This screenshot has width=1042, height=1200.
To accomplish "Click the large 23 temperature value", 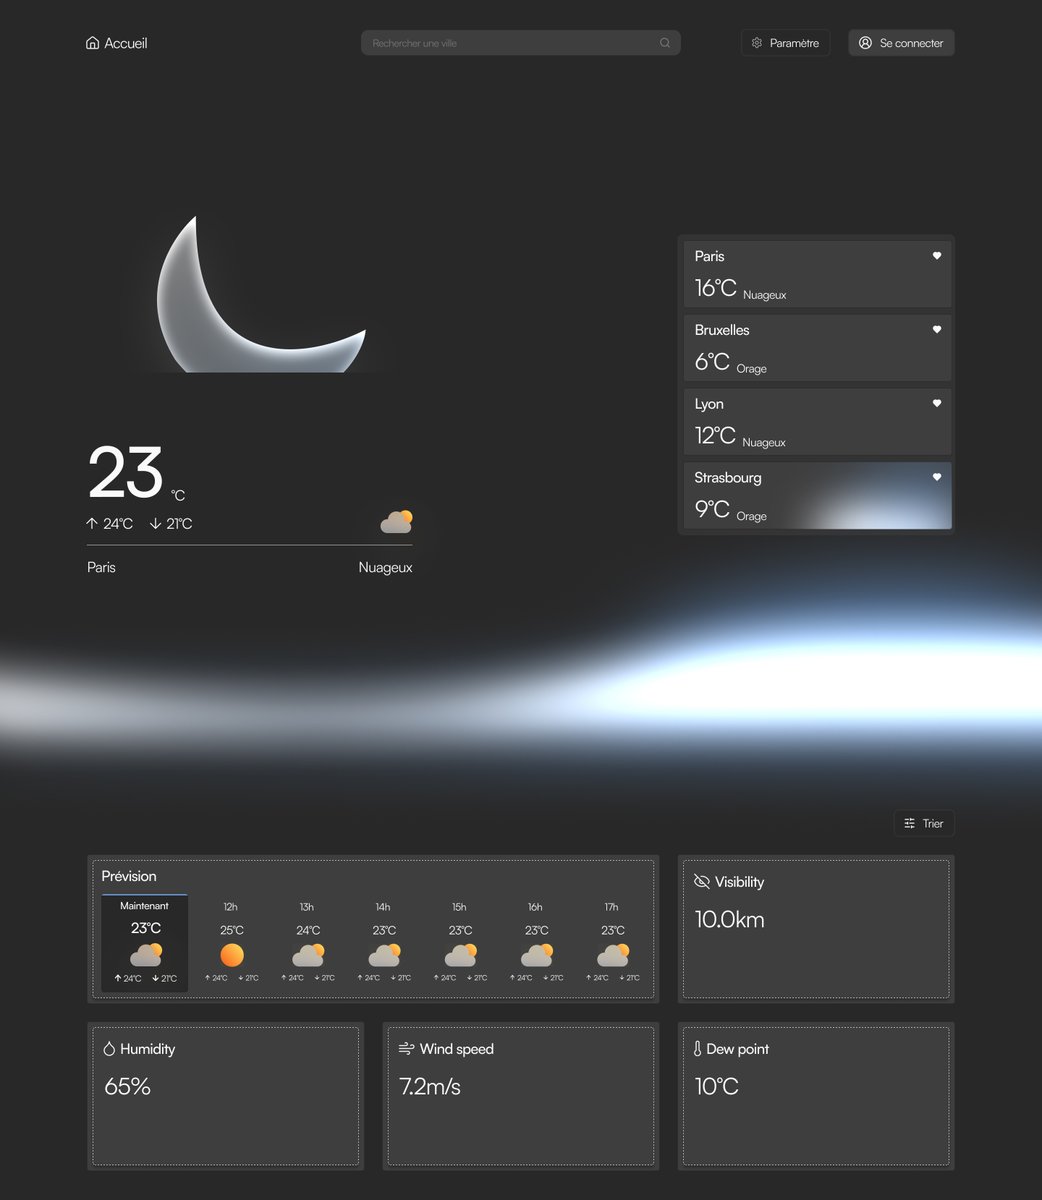I will click(125, 472).
